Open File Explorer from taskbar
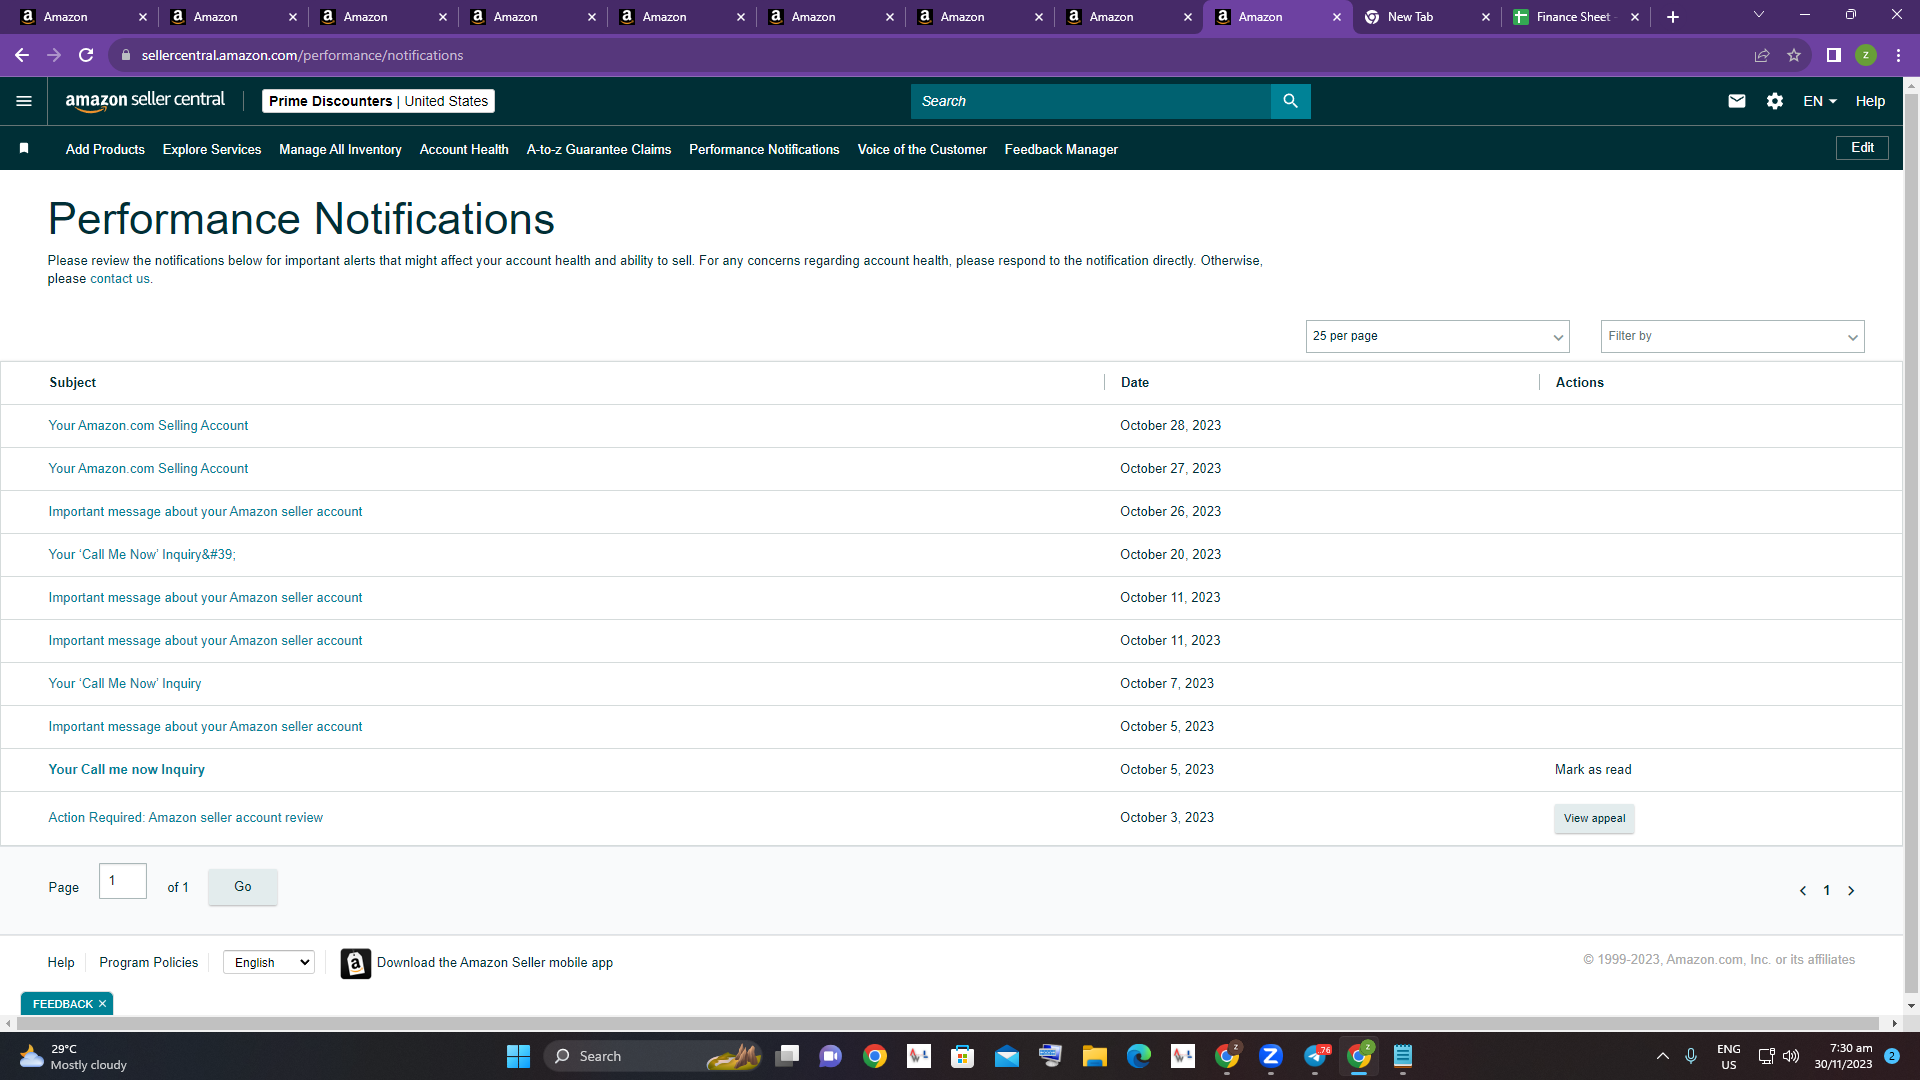The height and width of the screenshot is (1080, 1920). 1094,1056
